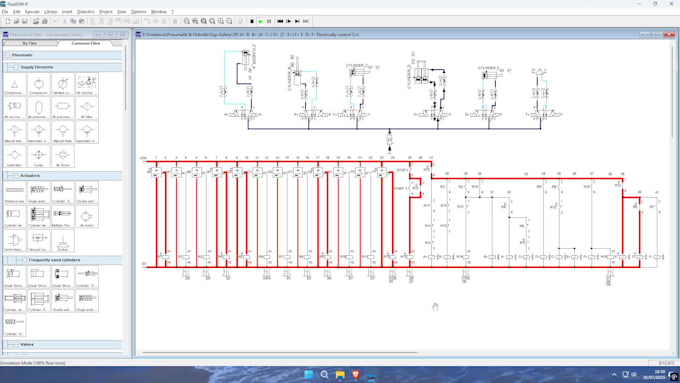Pause the running simulation
This screenshot has height=383, width=680.
(x=269, y=21)
